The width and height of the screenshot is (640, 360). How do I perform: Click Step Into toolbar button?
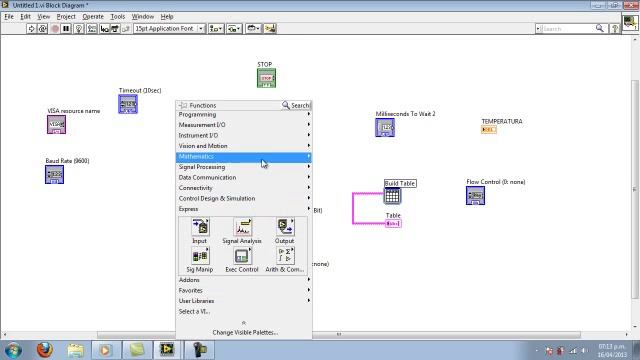coord(105,29)
